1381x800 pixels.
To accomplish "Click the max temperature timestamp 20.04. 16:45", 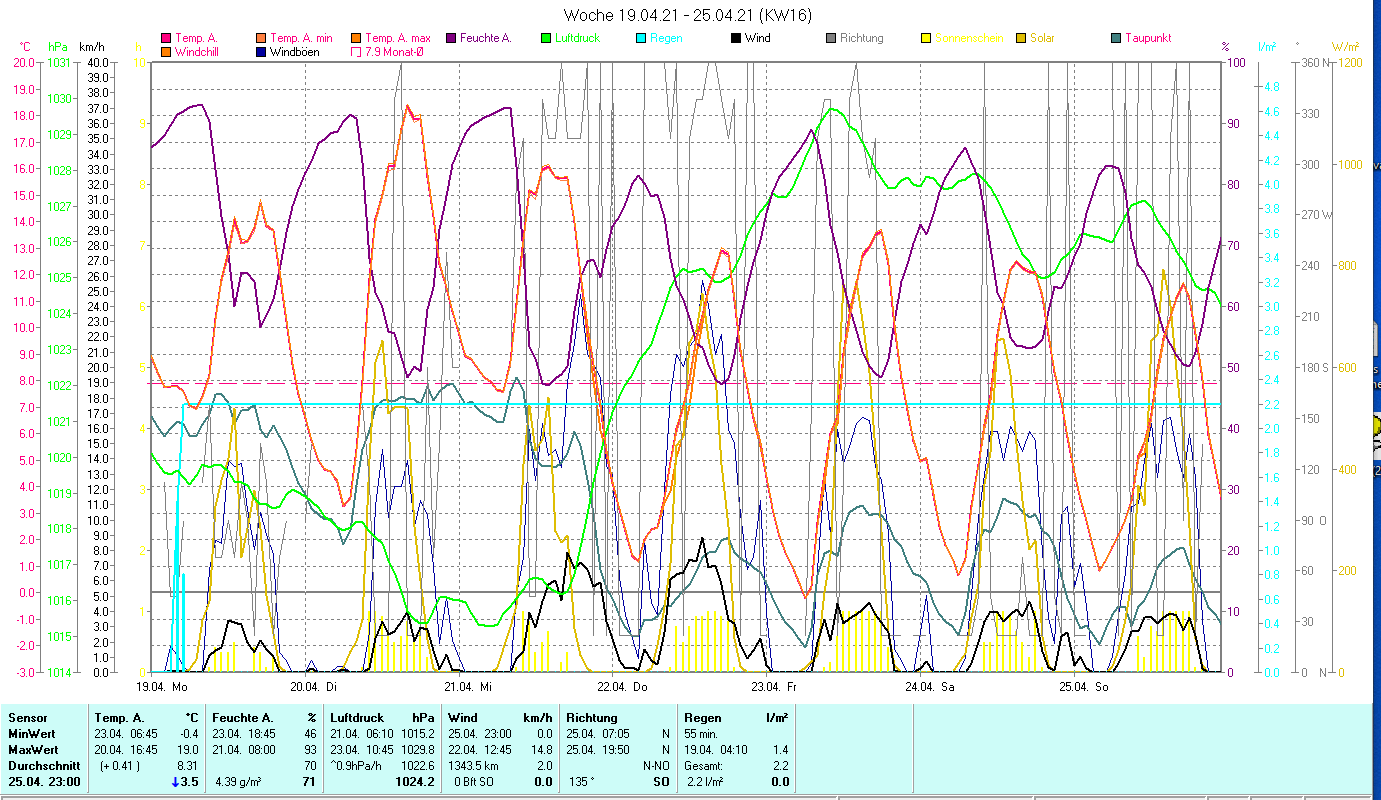I will (126, 750).
